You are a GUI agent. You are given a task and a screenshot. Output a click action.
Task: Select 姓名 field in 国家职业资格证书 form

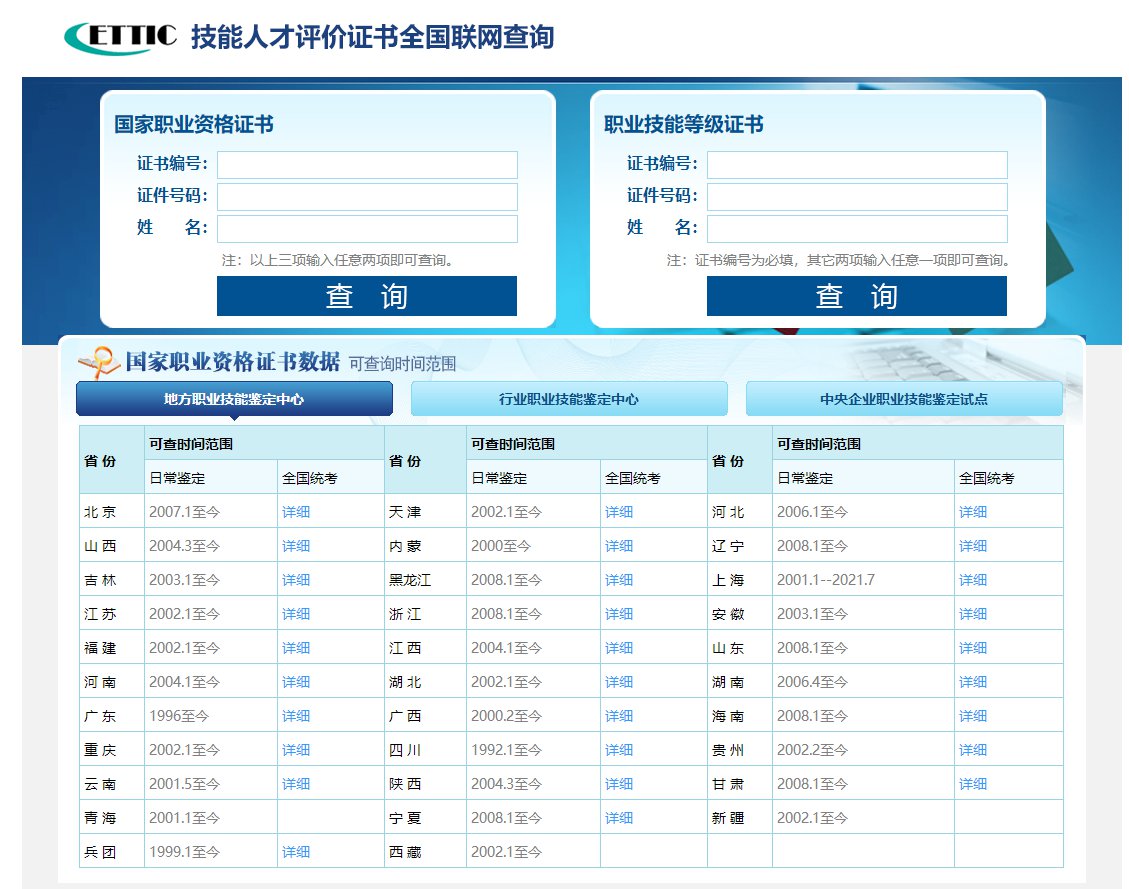(367, 229)
